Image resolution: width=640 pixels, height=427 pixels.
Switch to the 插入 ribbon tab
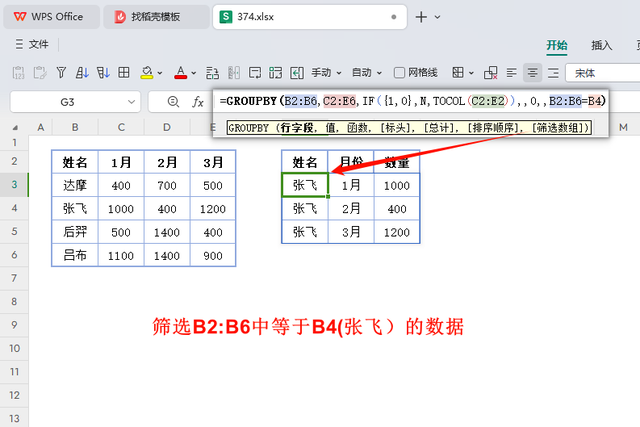[602, 45]
